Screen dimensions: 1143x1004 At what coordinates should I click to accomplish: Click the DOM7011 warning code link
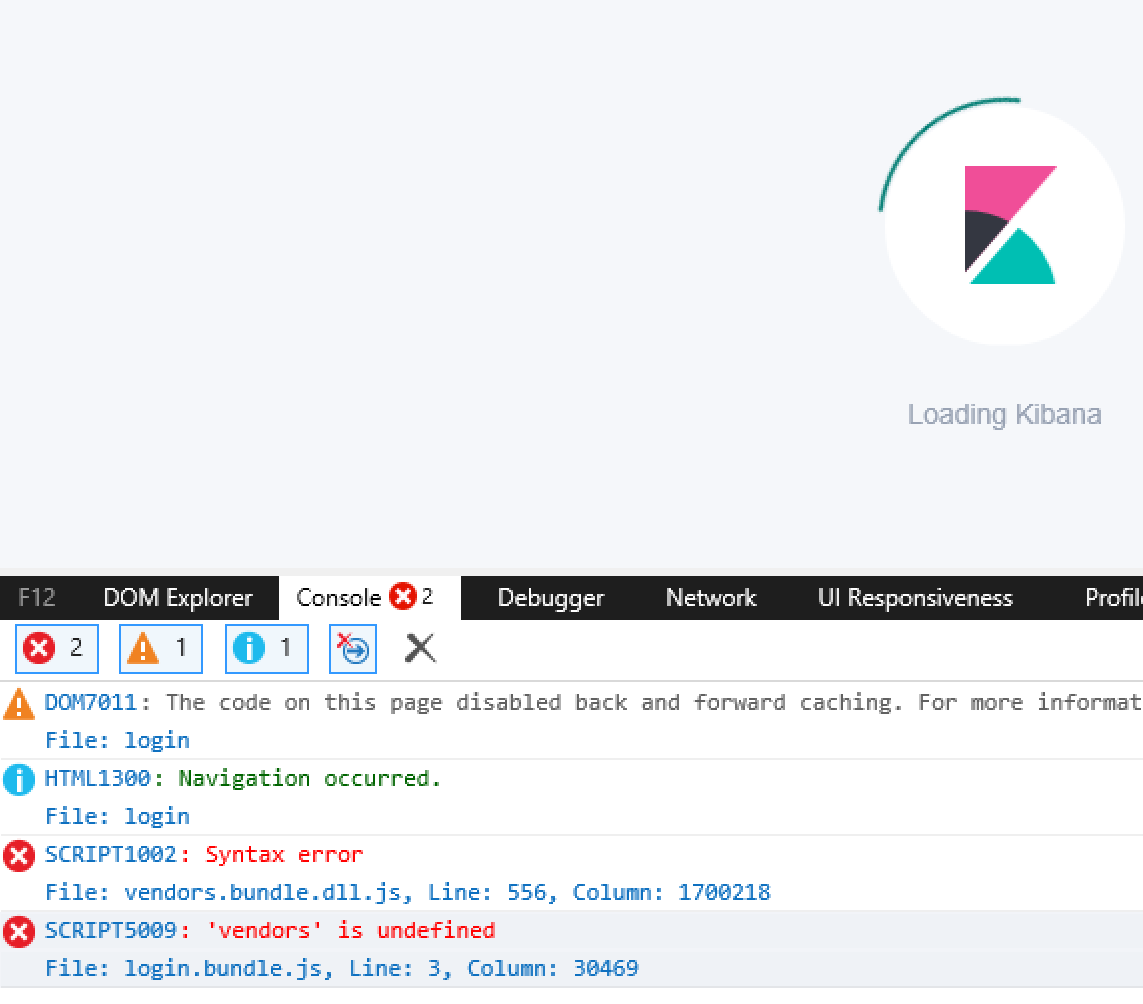click(90, 702)
